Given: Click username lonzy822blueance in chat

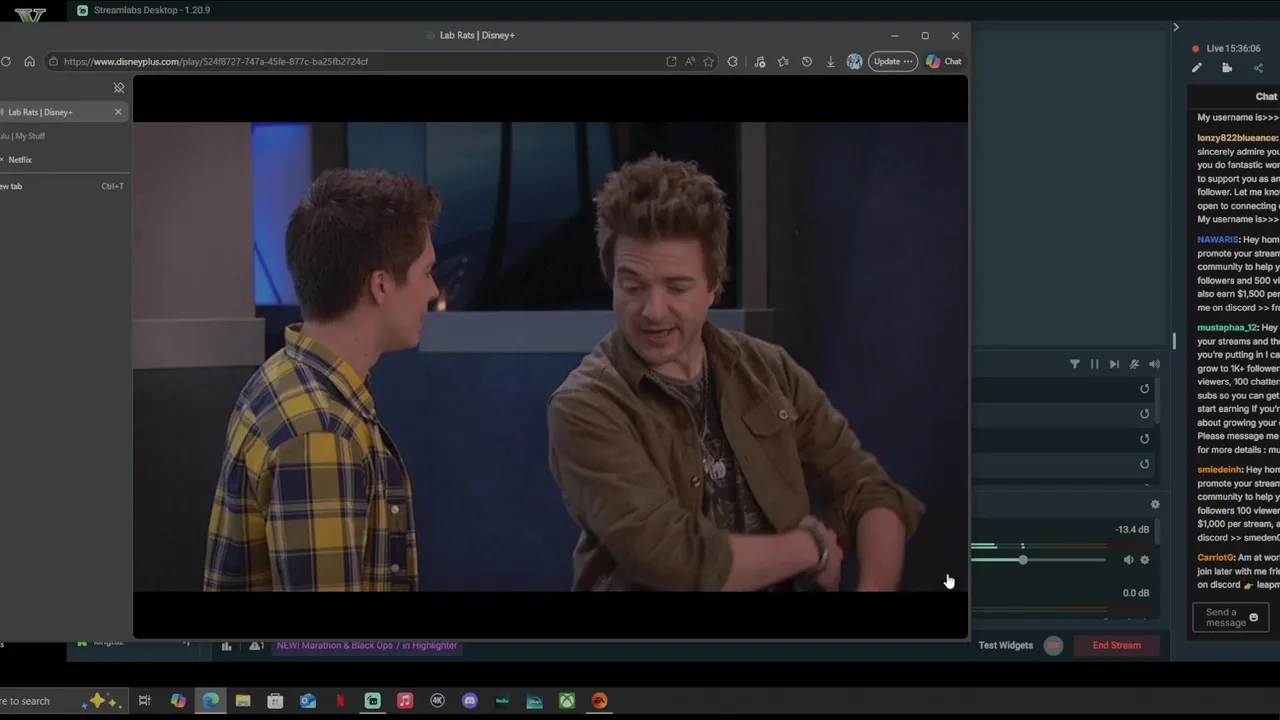Looking at the screenshot, I should click(x=1237, y=138).
